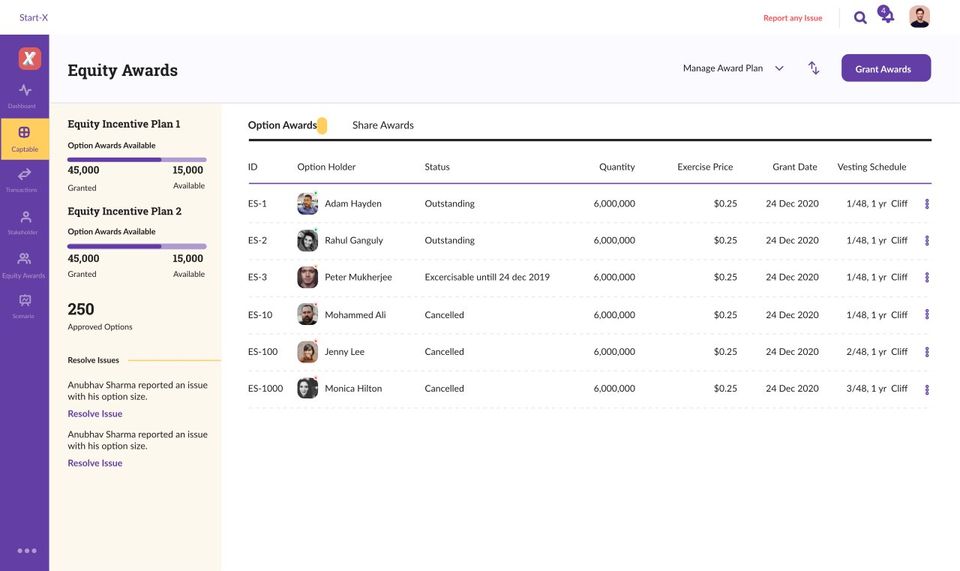Open row options for Peter Mukherjee
Viewport: 960px width, 571px height.
pos(927,277)
